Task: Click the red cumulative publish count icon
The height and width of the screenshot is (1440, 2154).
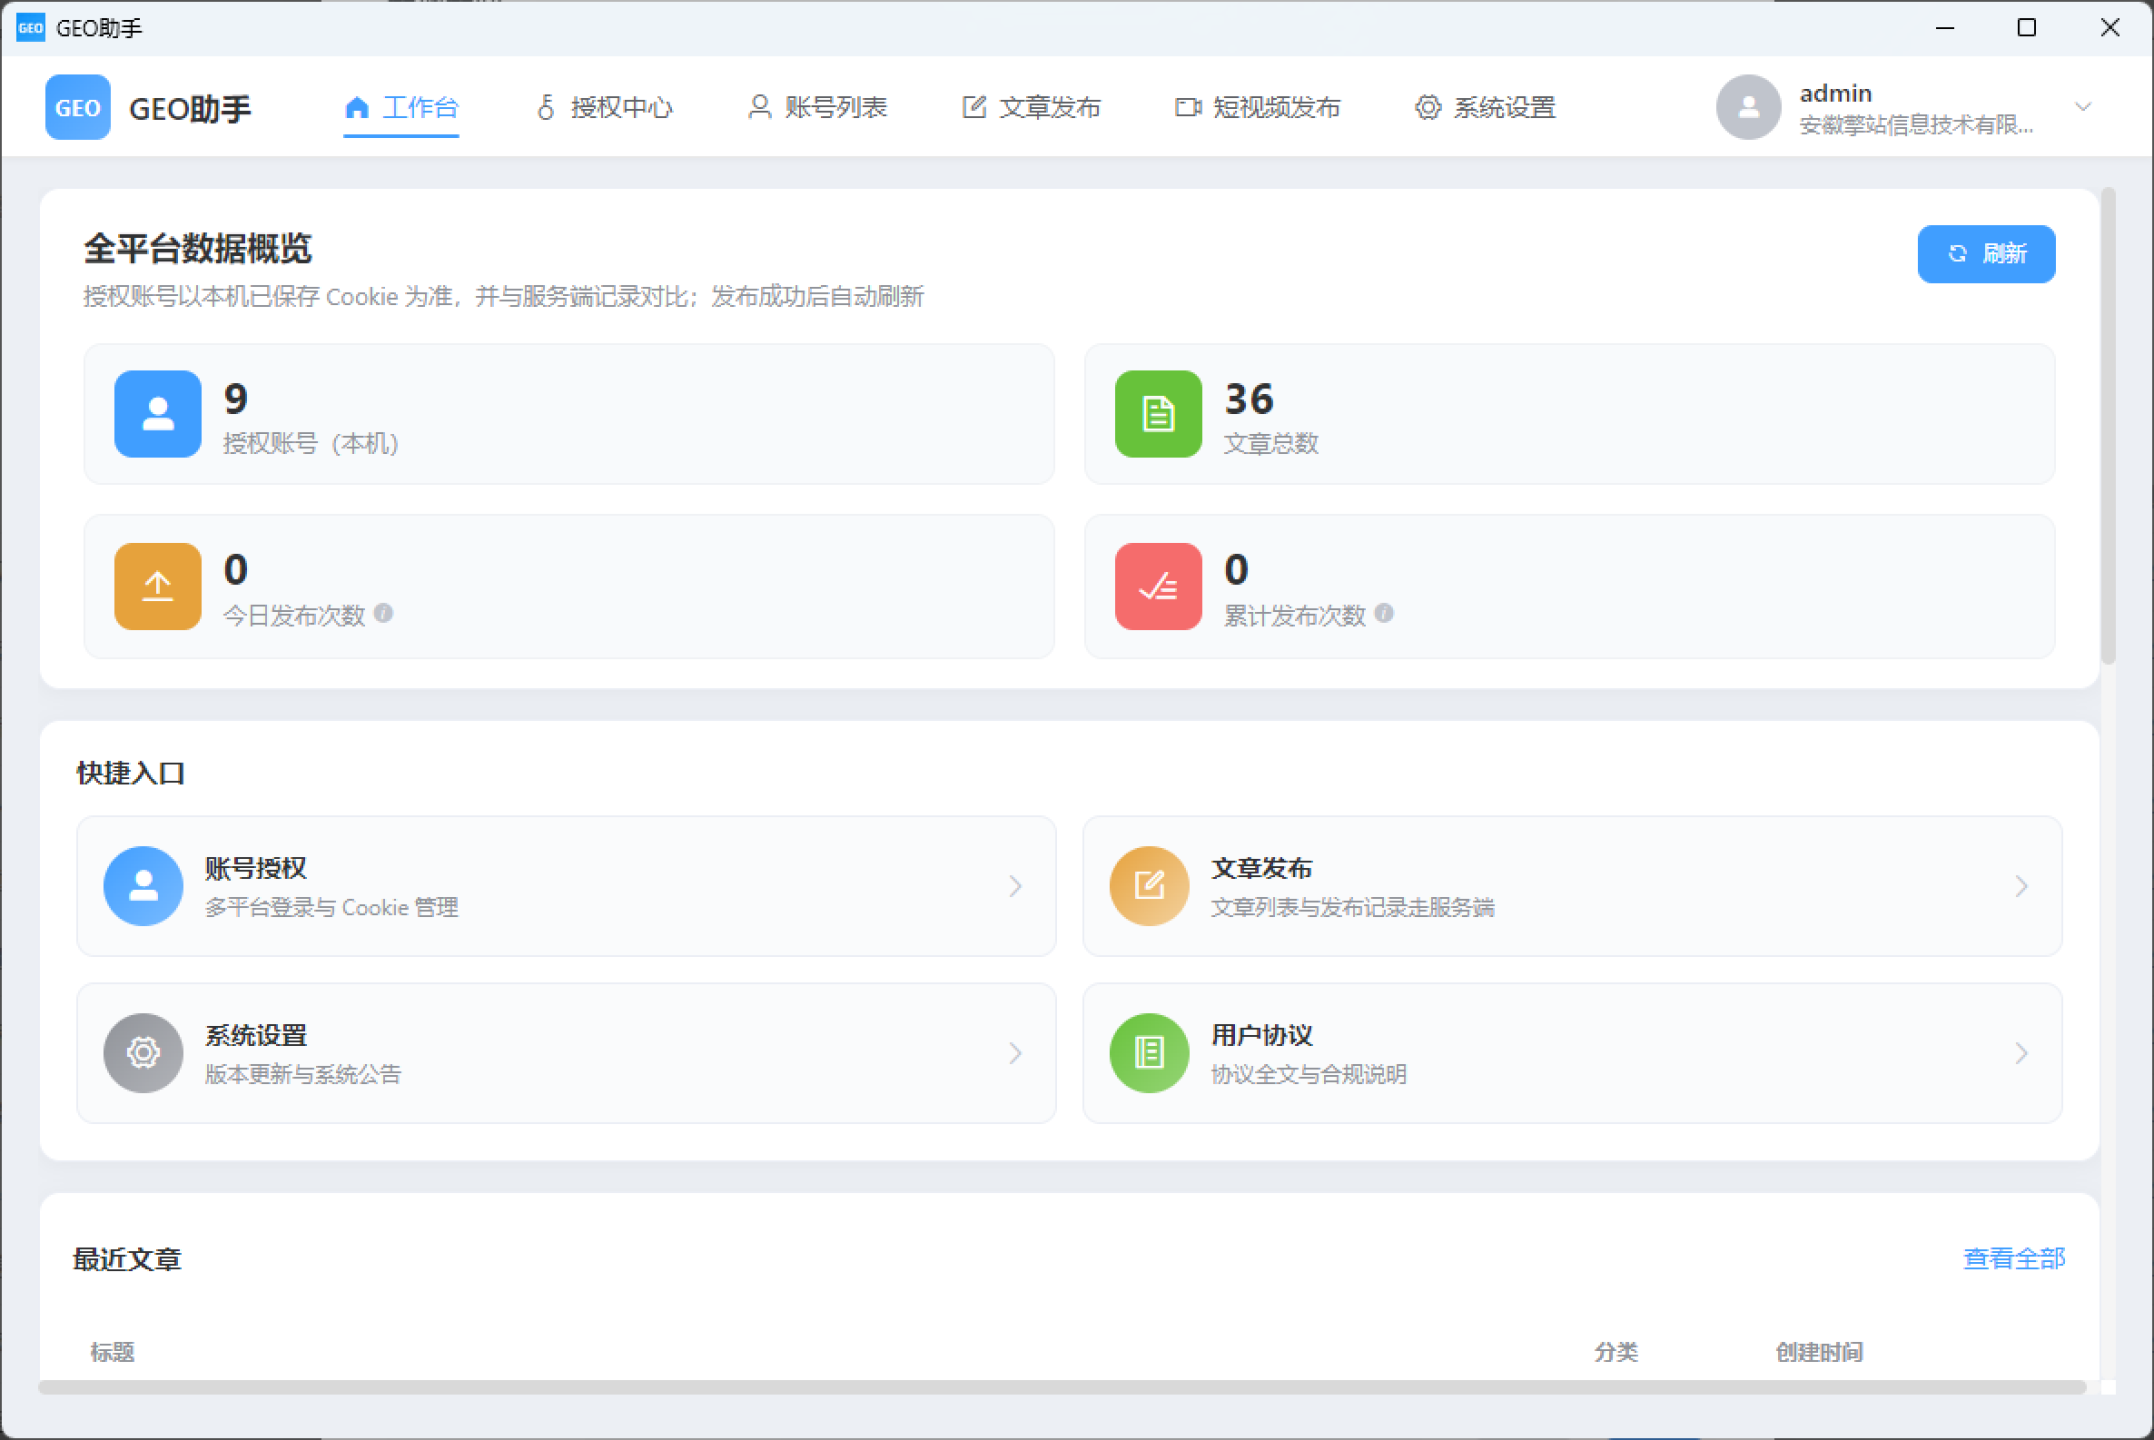Action: (1158, 586)
